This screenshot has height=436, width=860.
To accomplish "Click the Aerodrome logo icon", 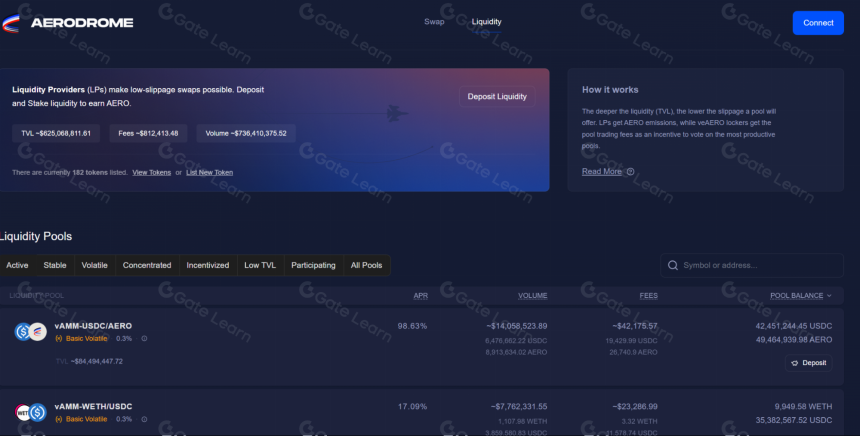I will pyautogui.click(x=11, y=23).
